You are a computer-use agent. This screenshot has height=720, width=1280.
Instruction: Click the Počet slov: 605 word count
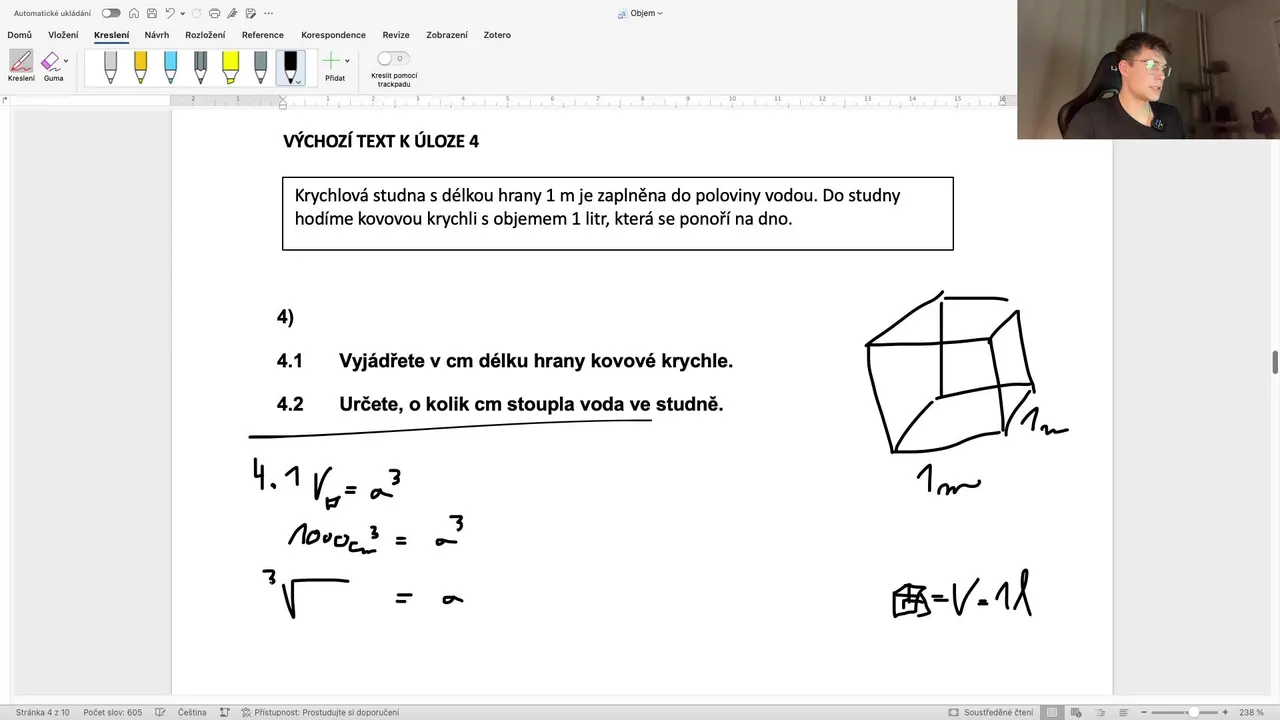pyautogui.click(x=113, y=712)
